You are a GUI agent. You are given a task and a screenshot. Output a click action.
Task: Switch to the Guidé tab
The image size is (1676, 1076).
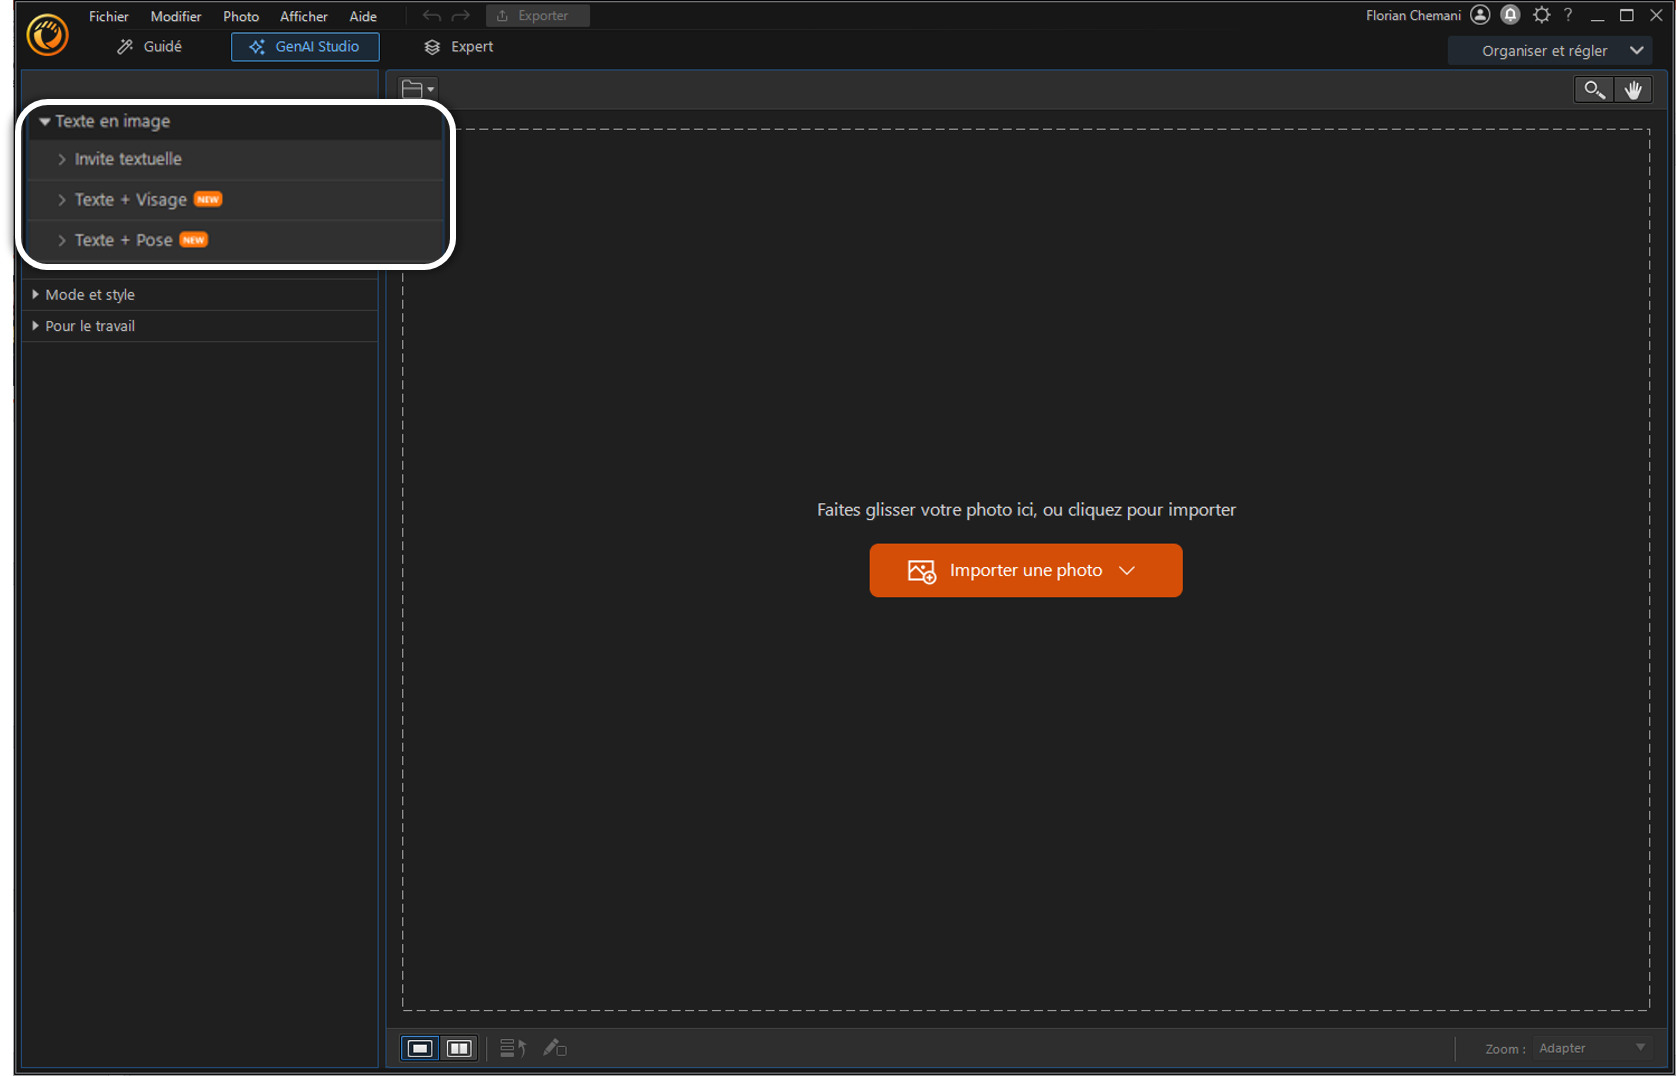[x=150, y=47]
